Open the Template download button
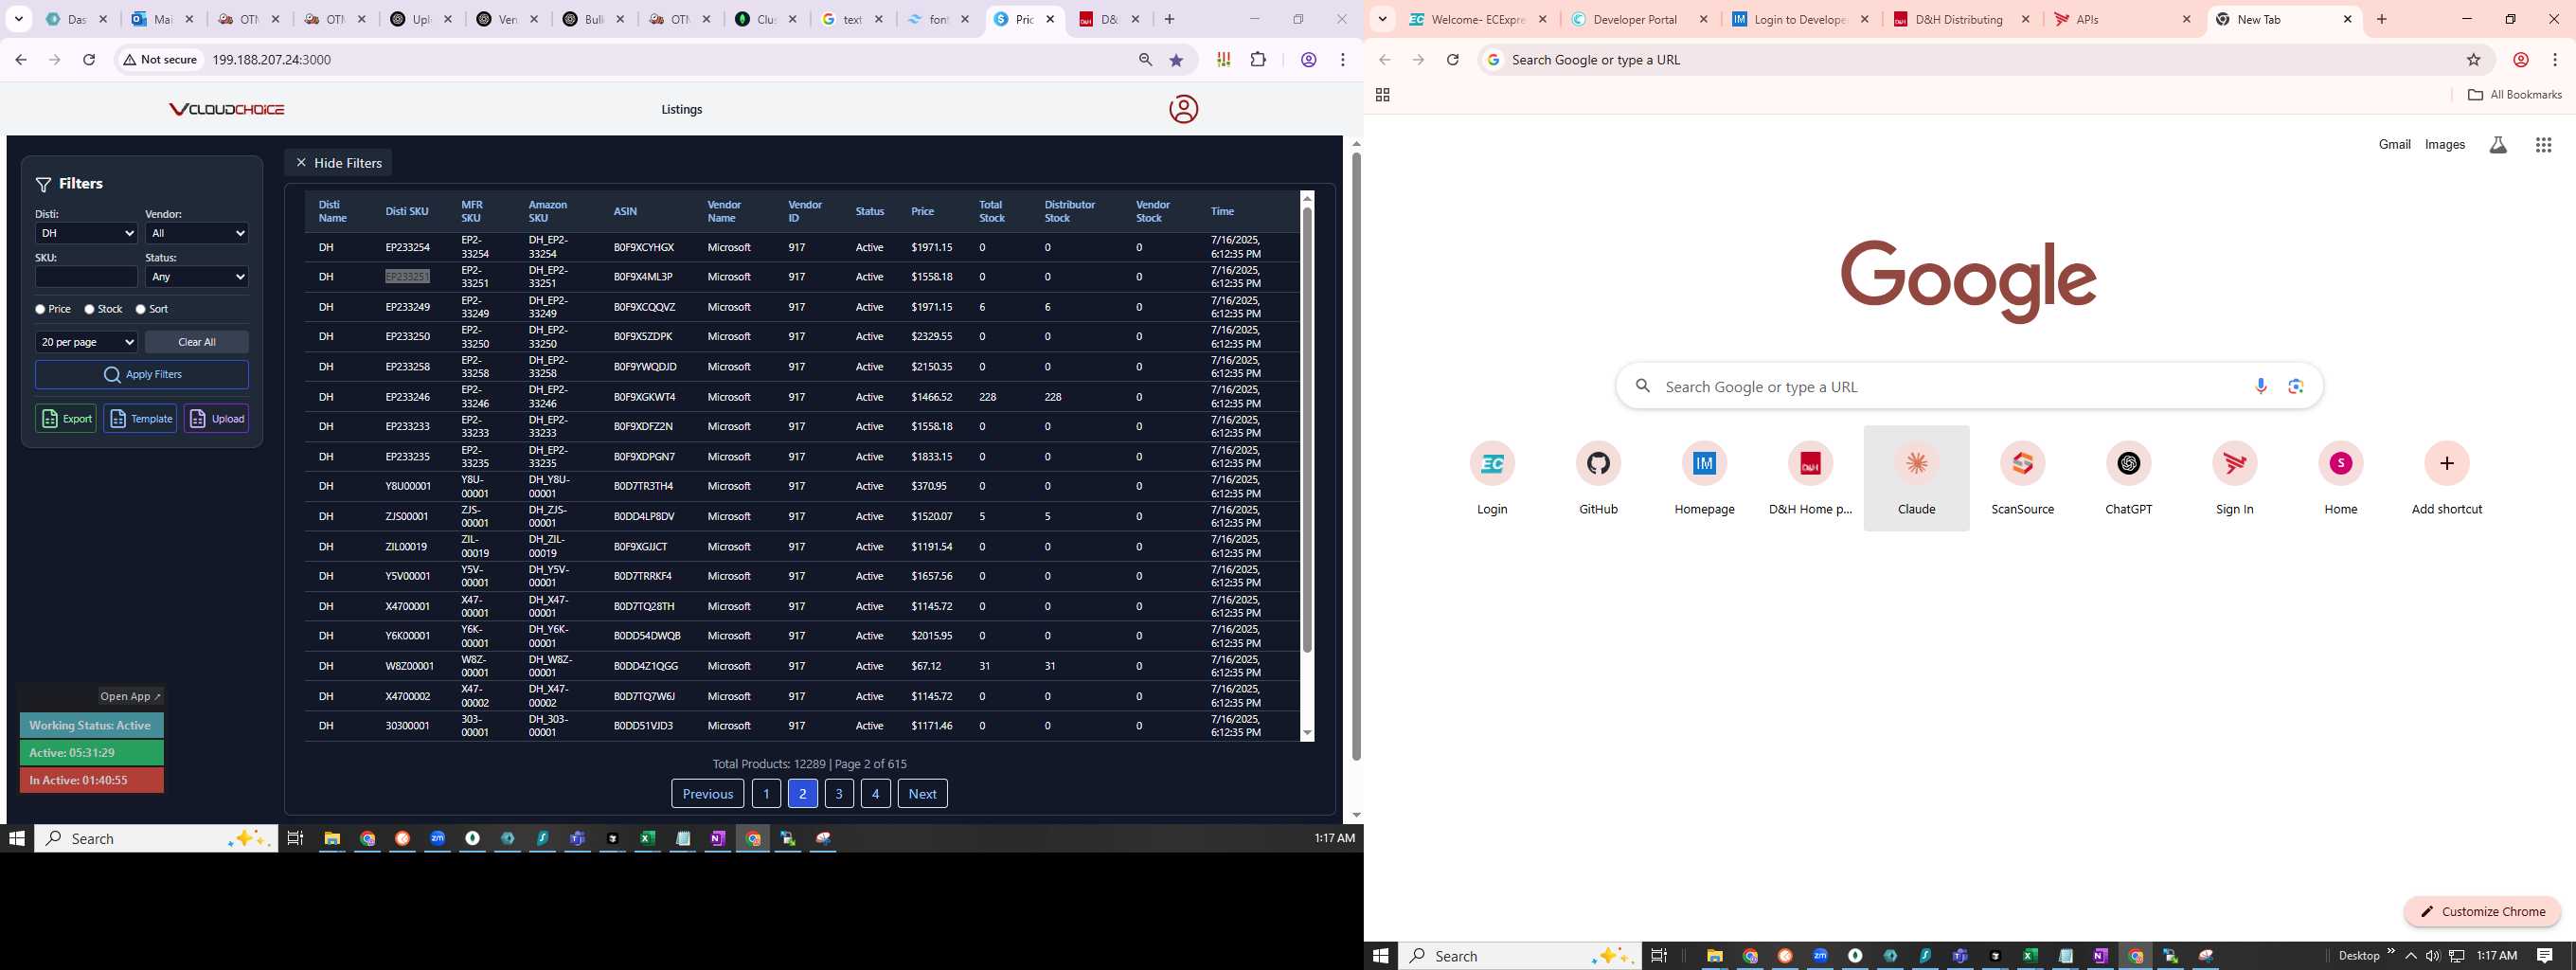This screenshot has width=2576, height=970. [x=140, y=418]
